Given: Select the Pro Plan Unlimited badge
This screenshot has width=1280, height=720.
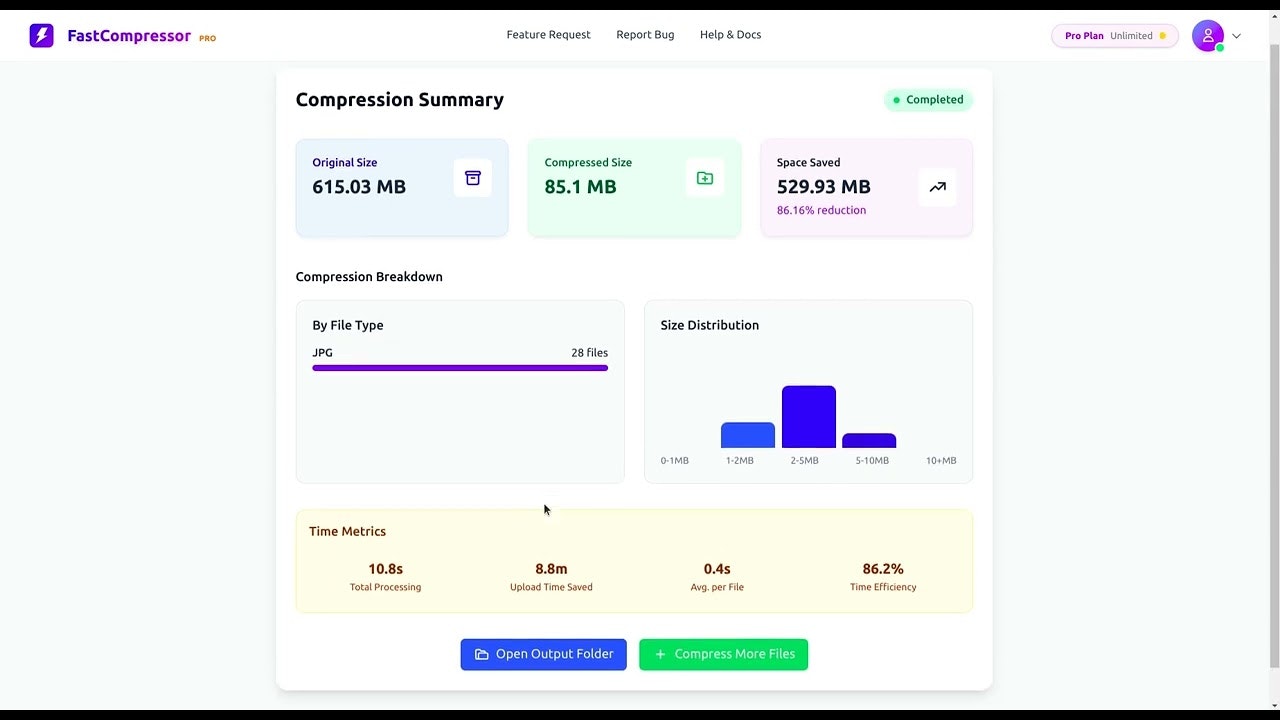Looking at the screenshot, I should pyautogui.click(x=1113, y=35).
